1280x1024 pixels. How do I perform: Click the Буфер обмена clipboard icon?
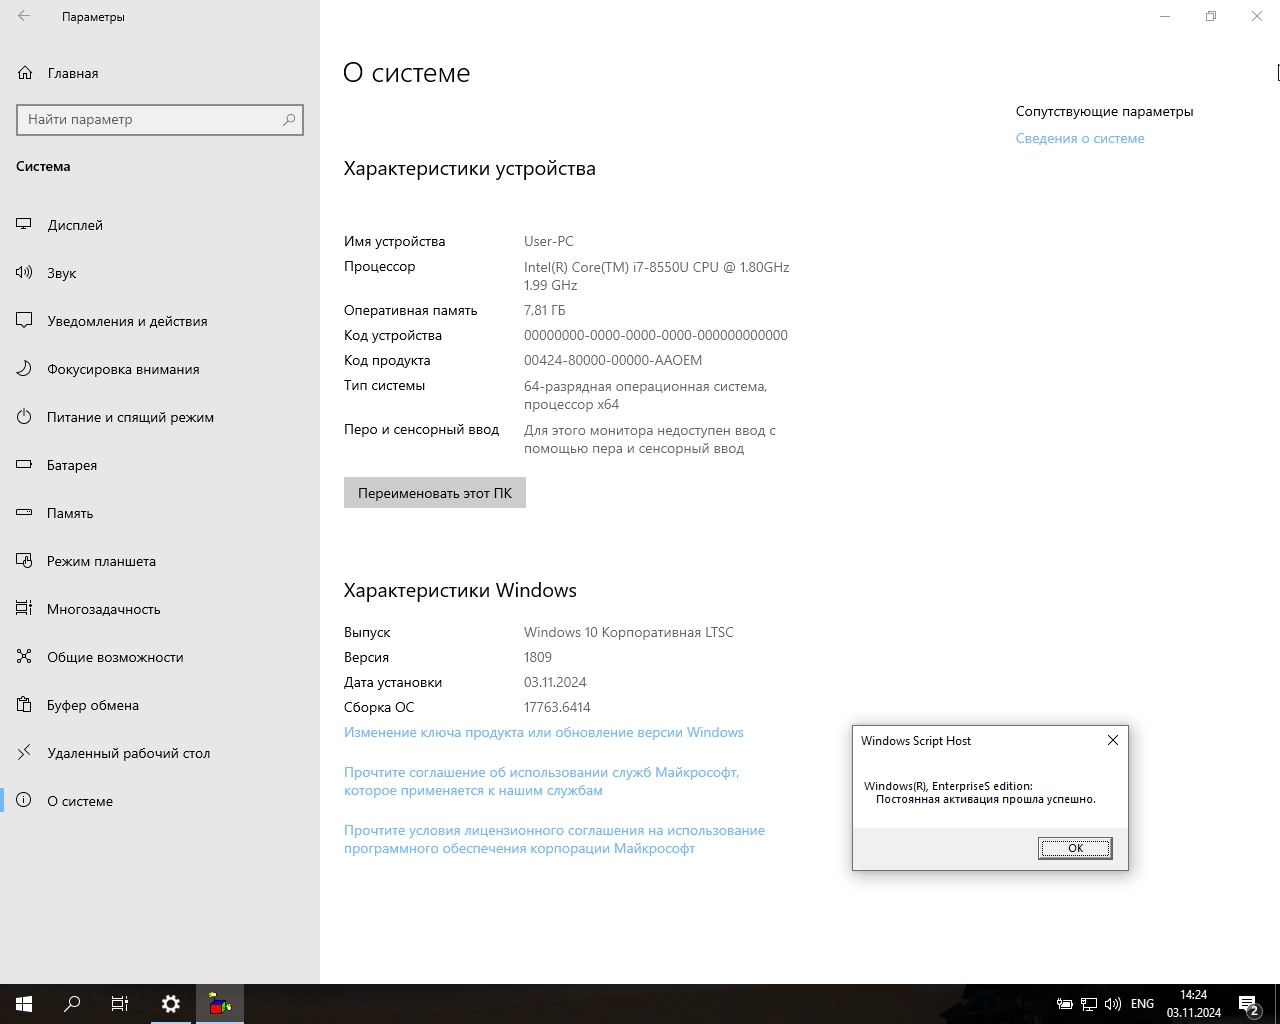(x=24, y=704)
